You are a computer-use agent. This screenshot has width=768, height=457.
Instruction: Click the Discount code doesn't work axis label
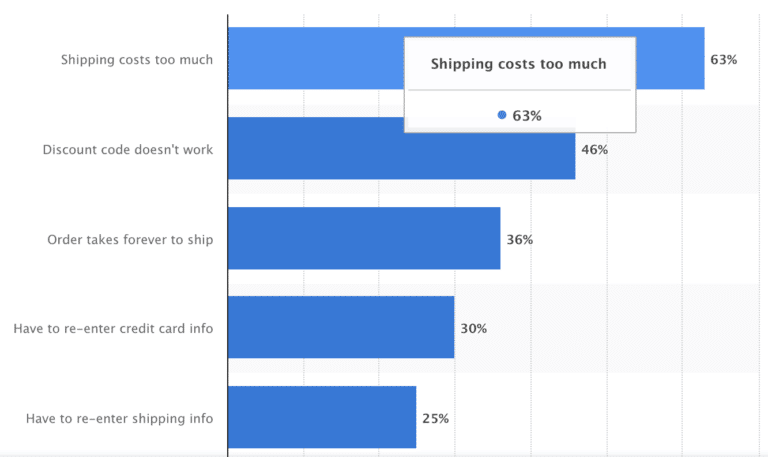coord(128,149)
